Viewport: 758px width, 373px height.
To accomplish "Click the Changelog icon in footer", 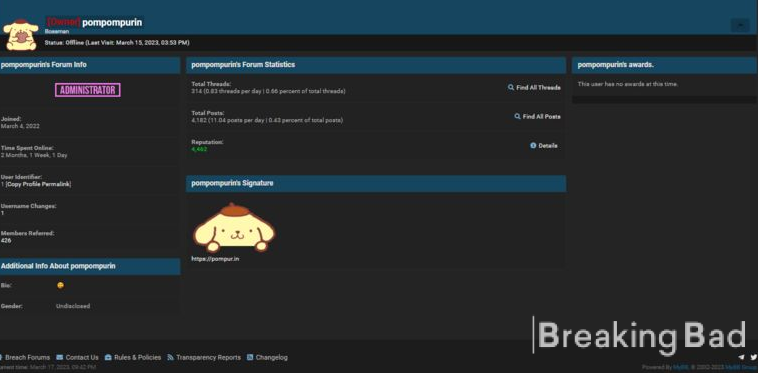I will pos(250,358).
